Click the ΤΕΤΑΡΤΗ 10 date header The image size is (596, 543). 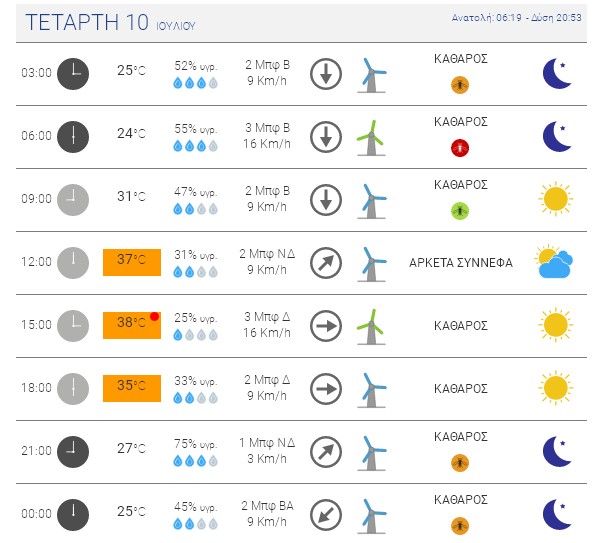pyautogui.click(x=87, y=22)
